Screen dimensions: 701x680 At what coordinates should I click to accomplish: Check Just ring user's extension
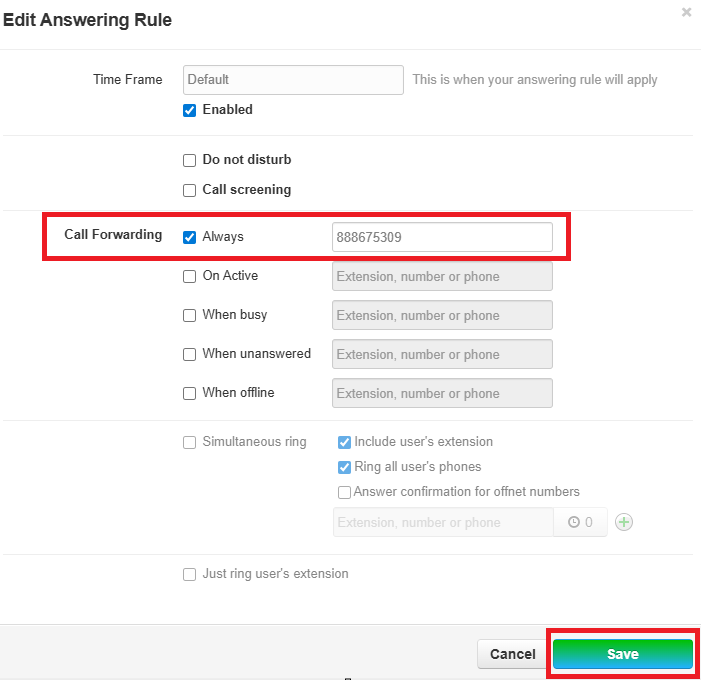coord(189,574)
